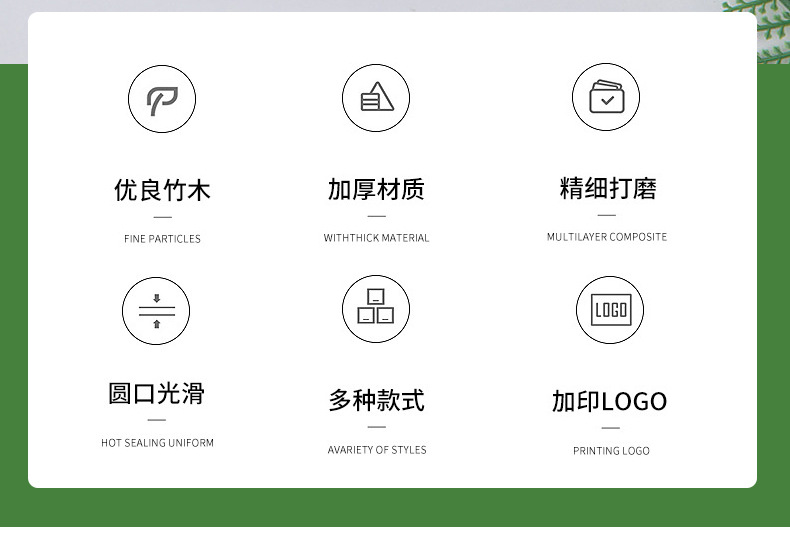Select the 圆口光滑 heading
The image size is (790, 543).
point(157,393)
